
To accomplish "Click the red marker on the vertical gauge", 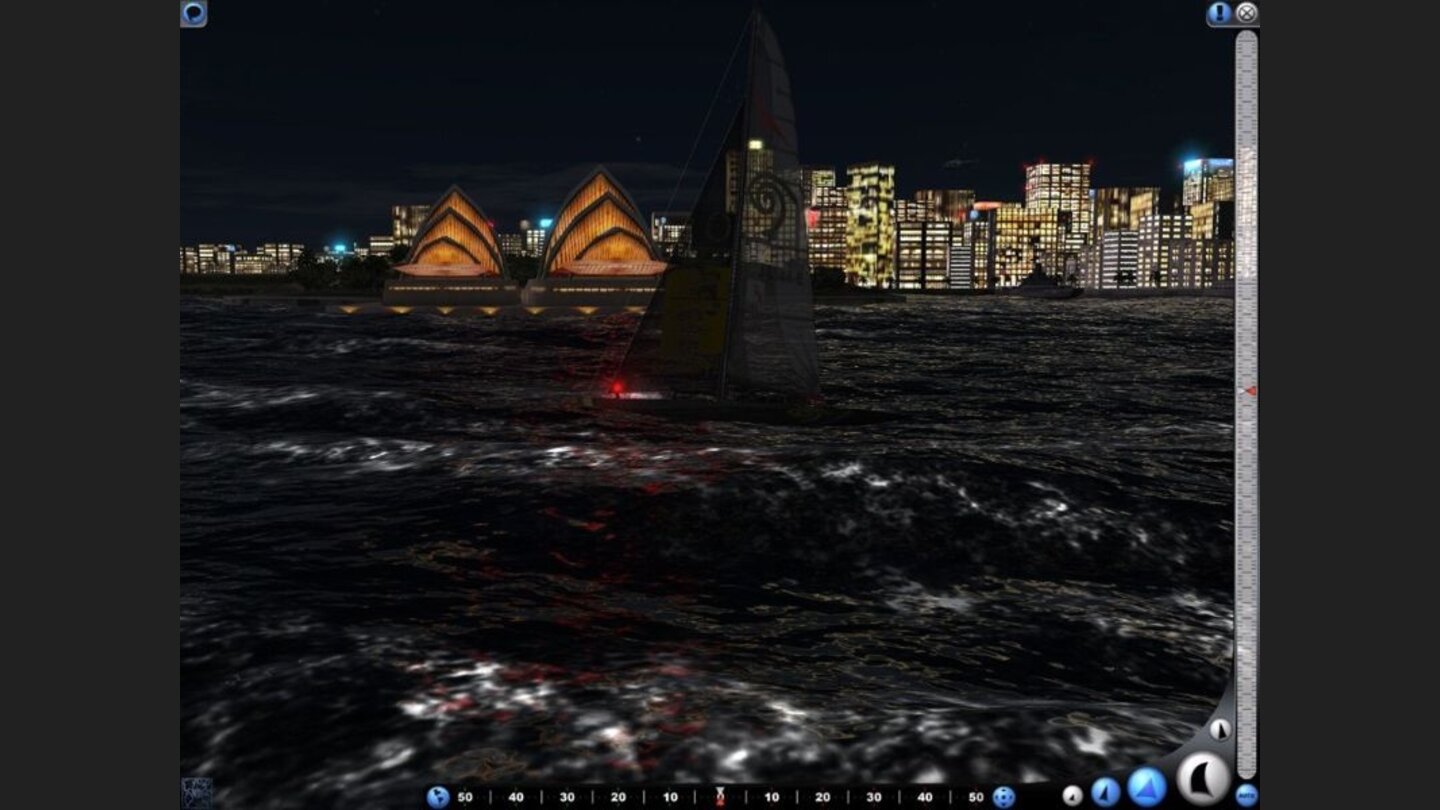I will click(x=1249, y=391).
